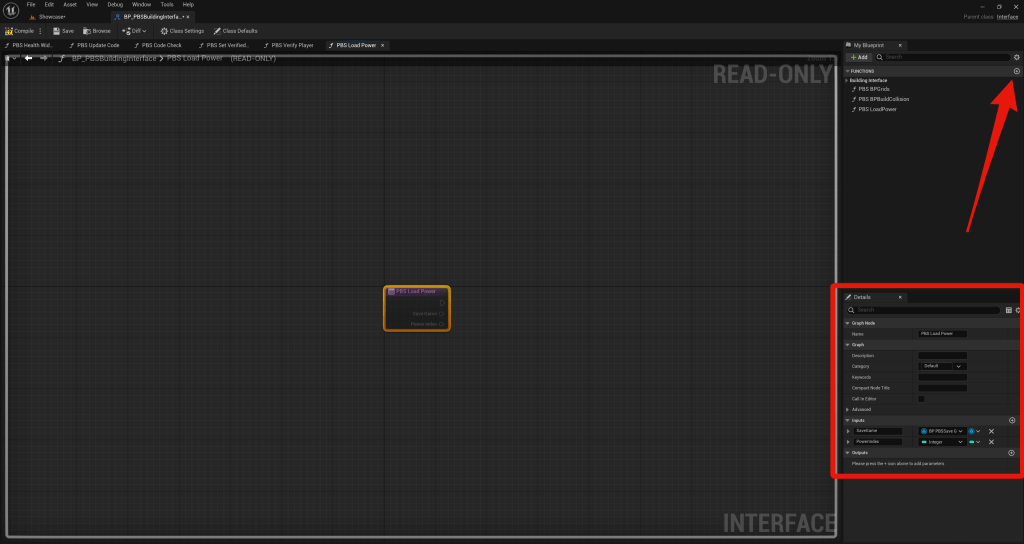The height and width of the screenshot is (544, 1024).
Task: Remove the SaveGame input parameter
Action: [991, 431]
